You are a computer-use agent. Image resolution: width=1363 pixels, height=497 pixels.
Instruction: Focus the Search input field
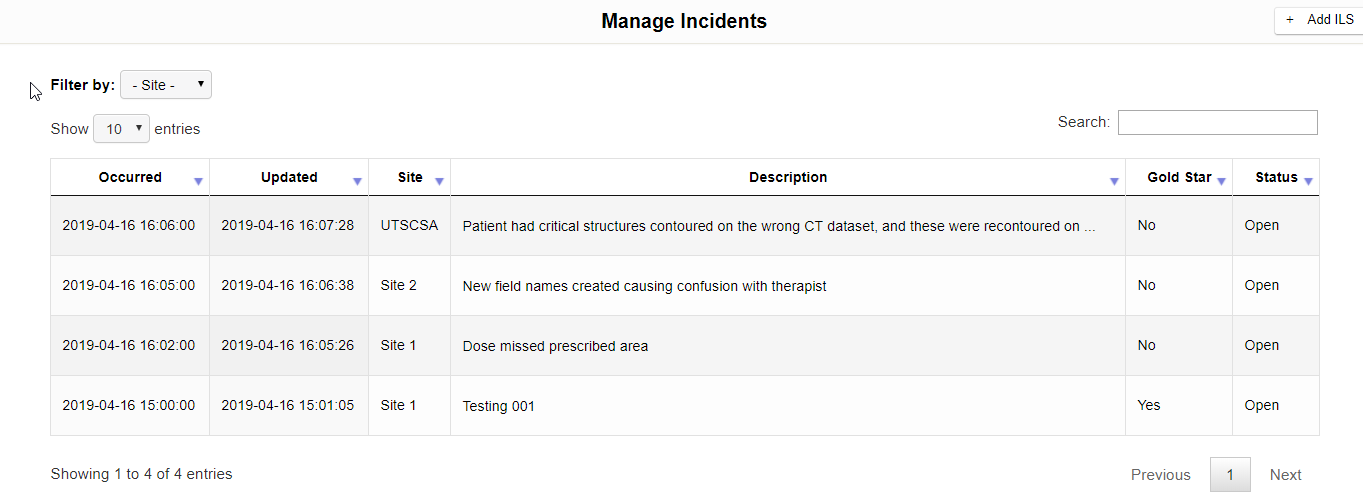[1217, 122]
